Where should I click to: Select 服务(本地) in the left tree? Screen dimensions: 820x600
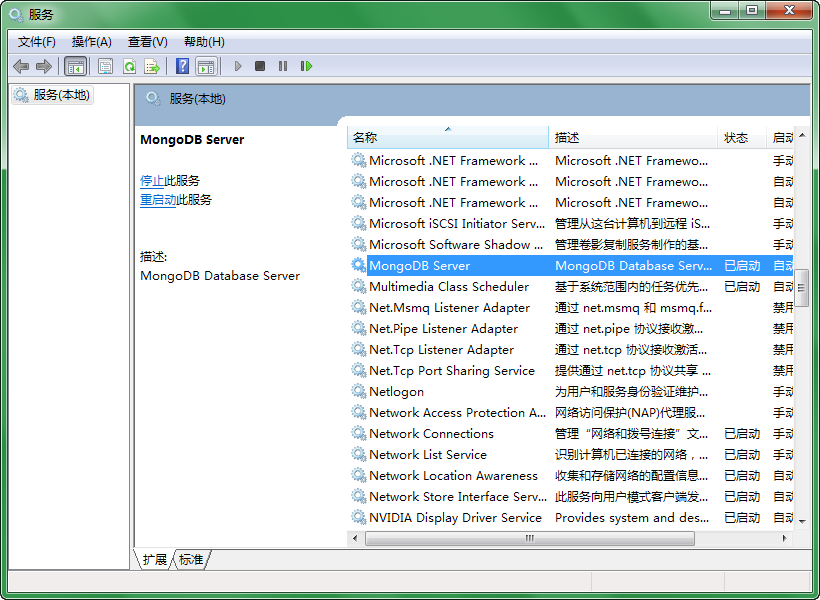pos(61,95)
